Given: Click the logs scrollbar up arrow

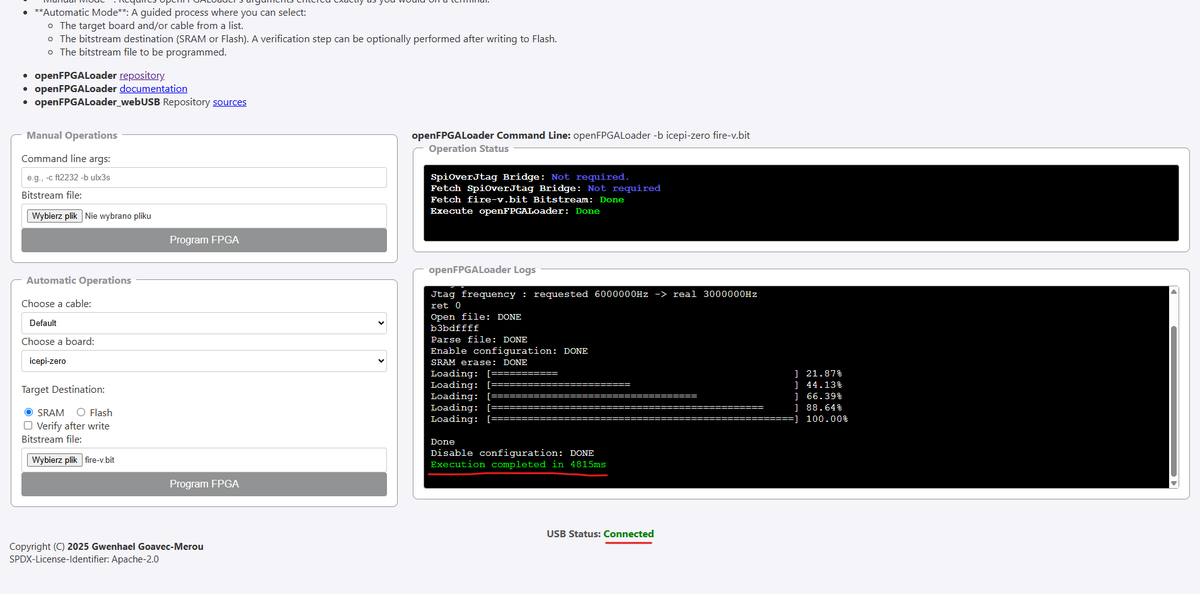Looking at the screenshot, I should click(x=1175, y=291).
